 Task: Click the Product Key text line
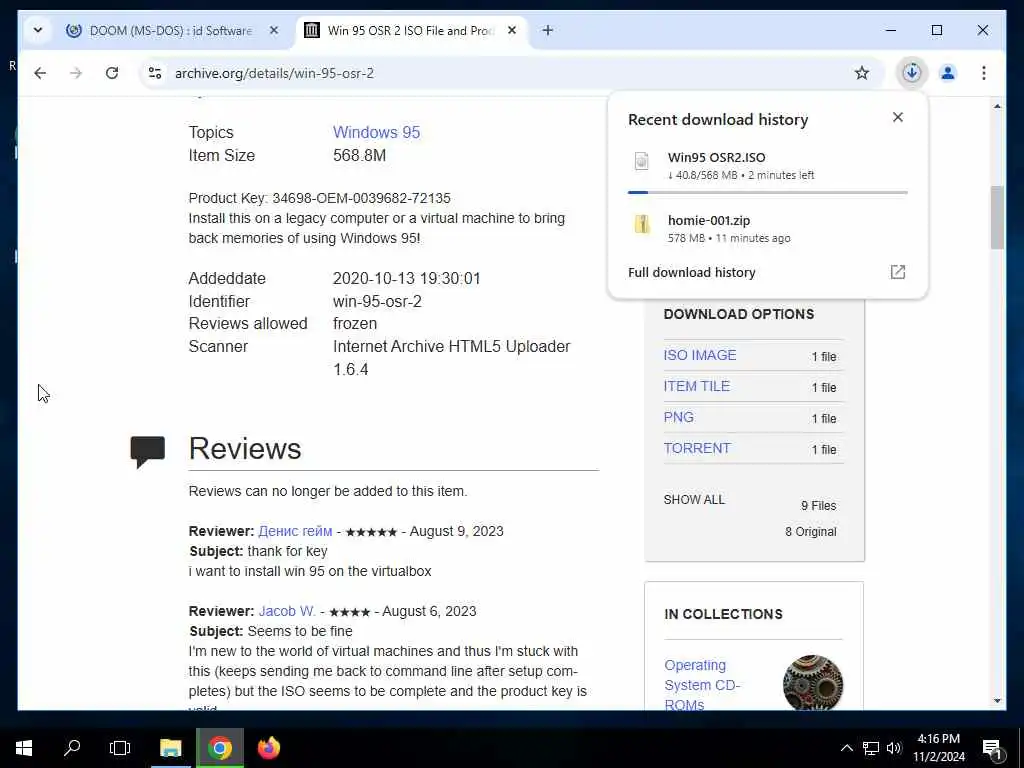[x=319, y=198]
